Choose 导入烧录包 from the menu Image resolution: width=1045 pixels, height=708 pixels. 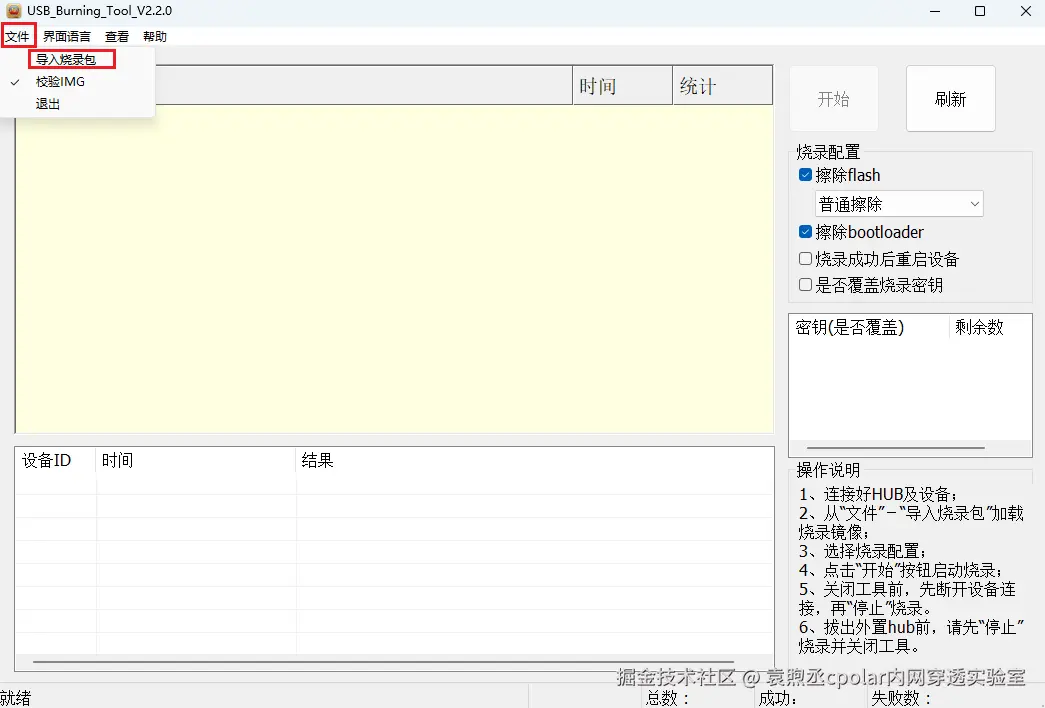point(66,59)
